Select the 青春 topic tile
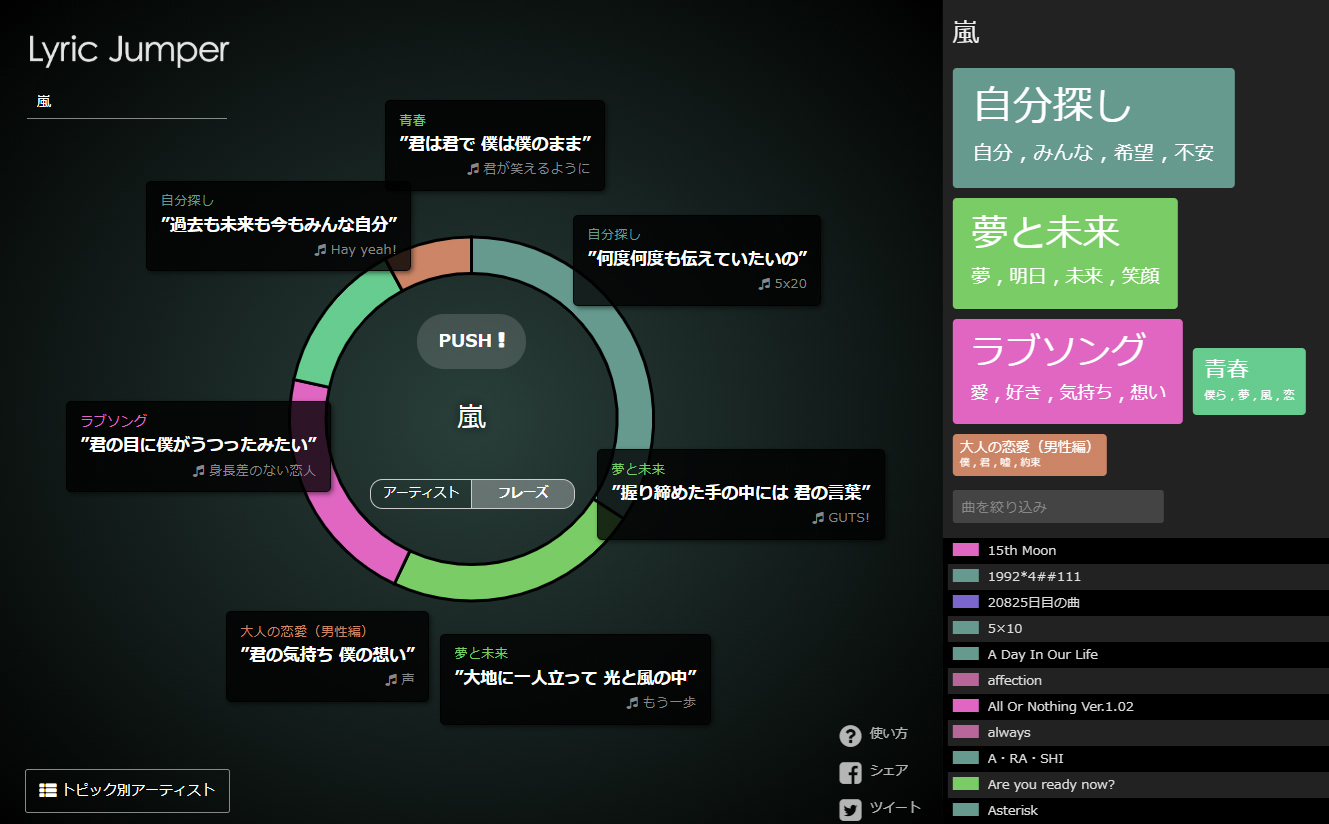The width and height of the screenshot is (1329, 824). tap(1248, 381)
